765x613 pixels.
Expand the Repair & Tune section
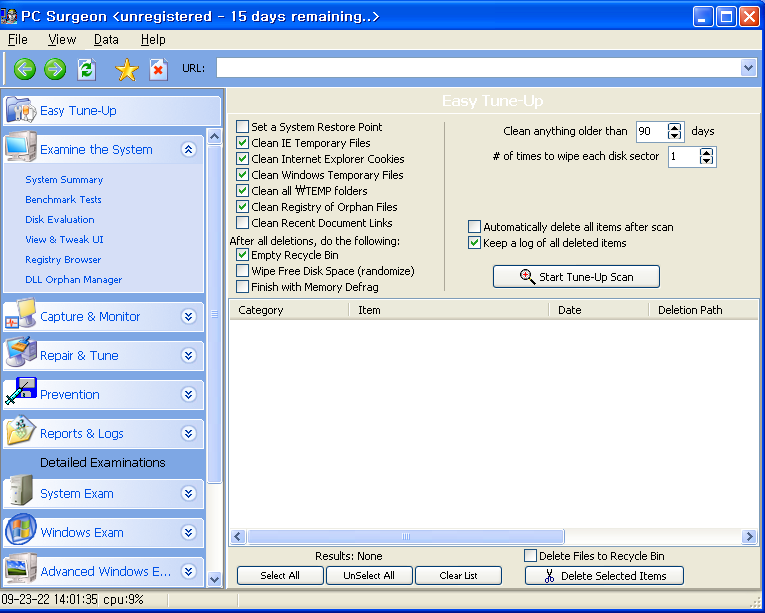coord(189,355)
